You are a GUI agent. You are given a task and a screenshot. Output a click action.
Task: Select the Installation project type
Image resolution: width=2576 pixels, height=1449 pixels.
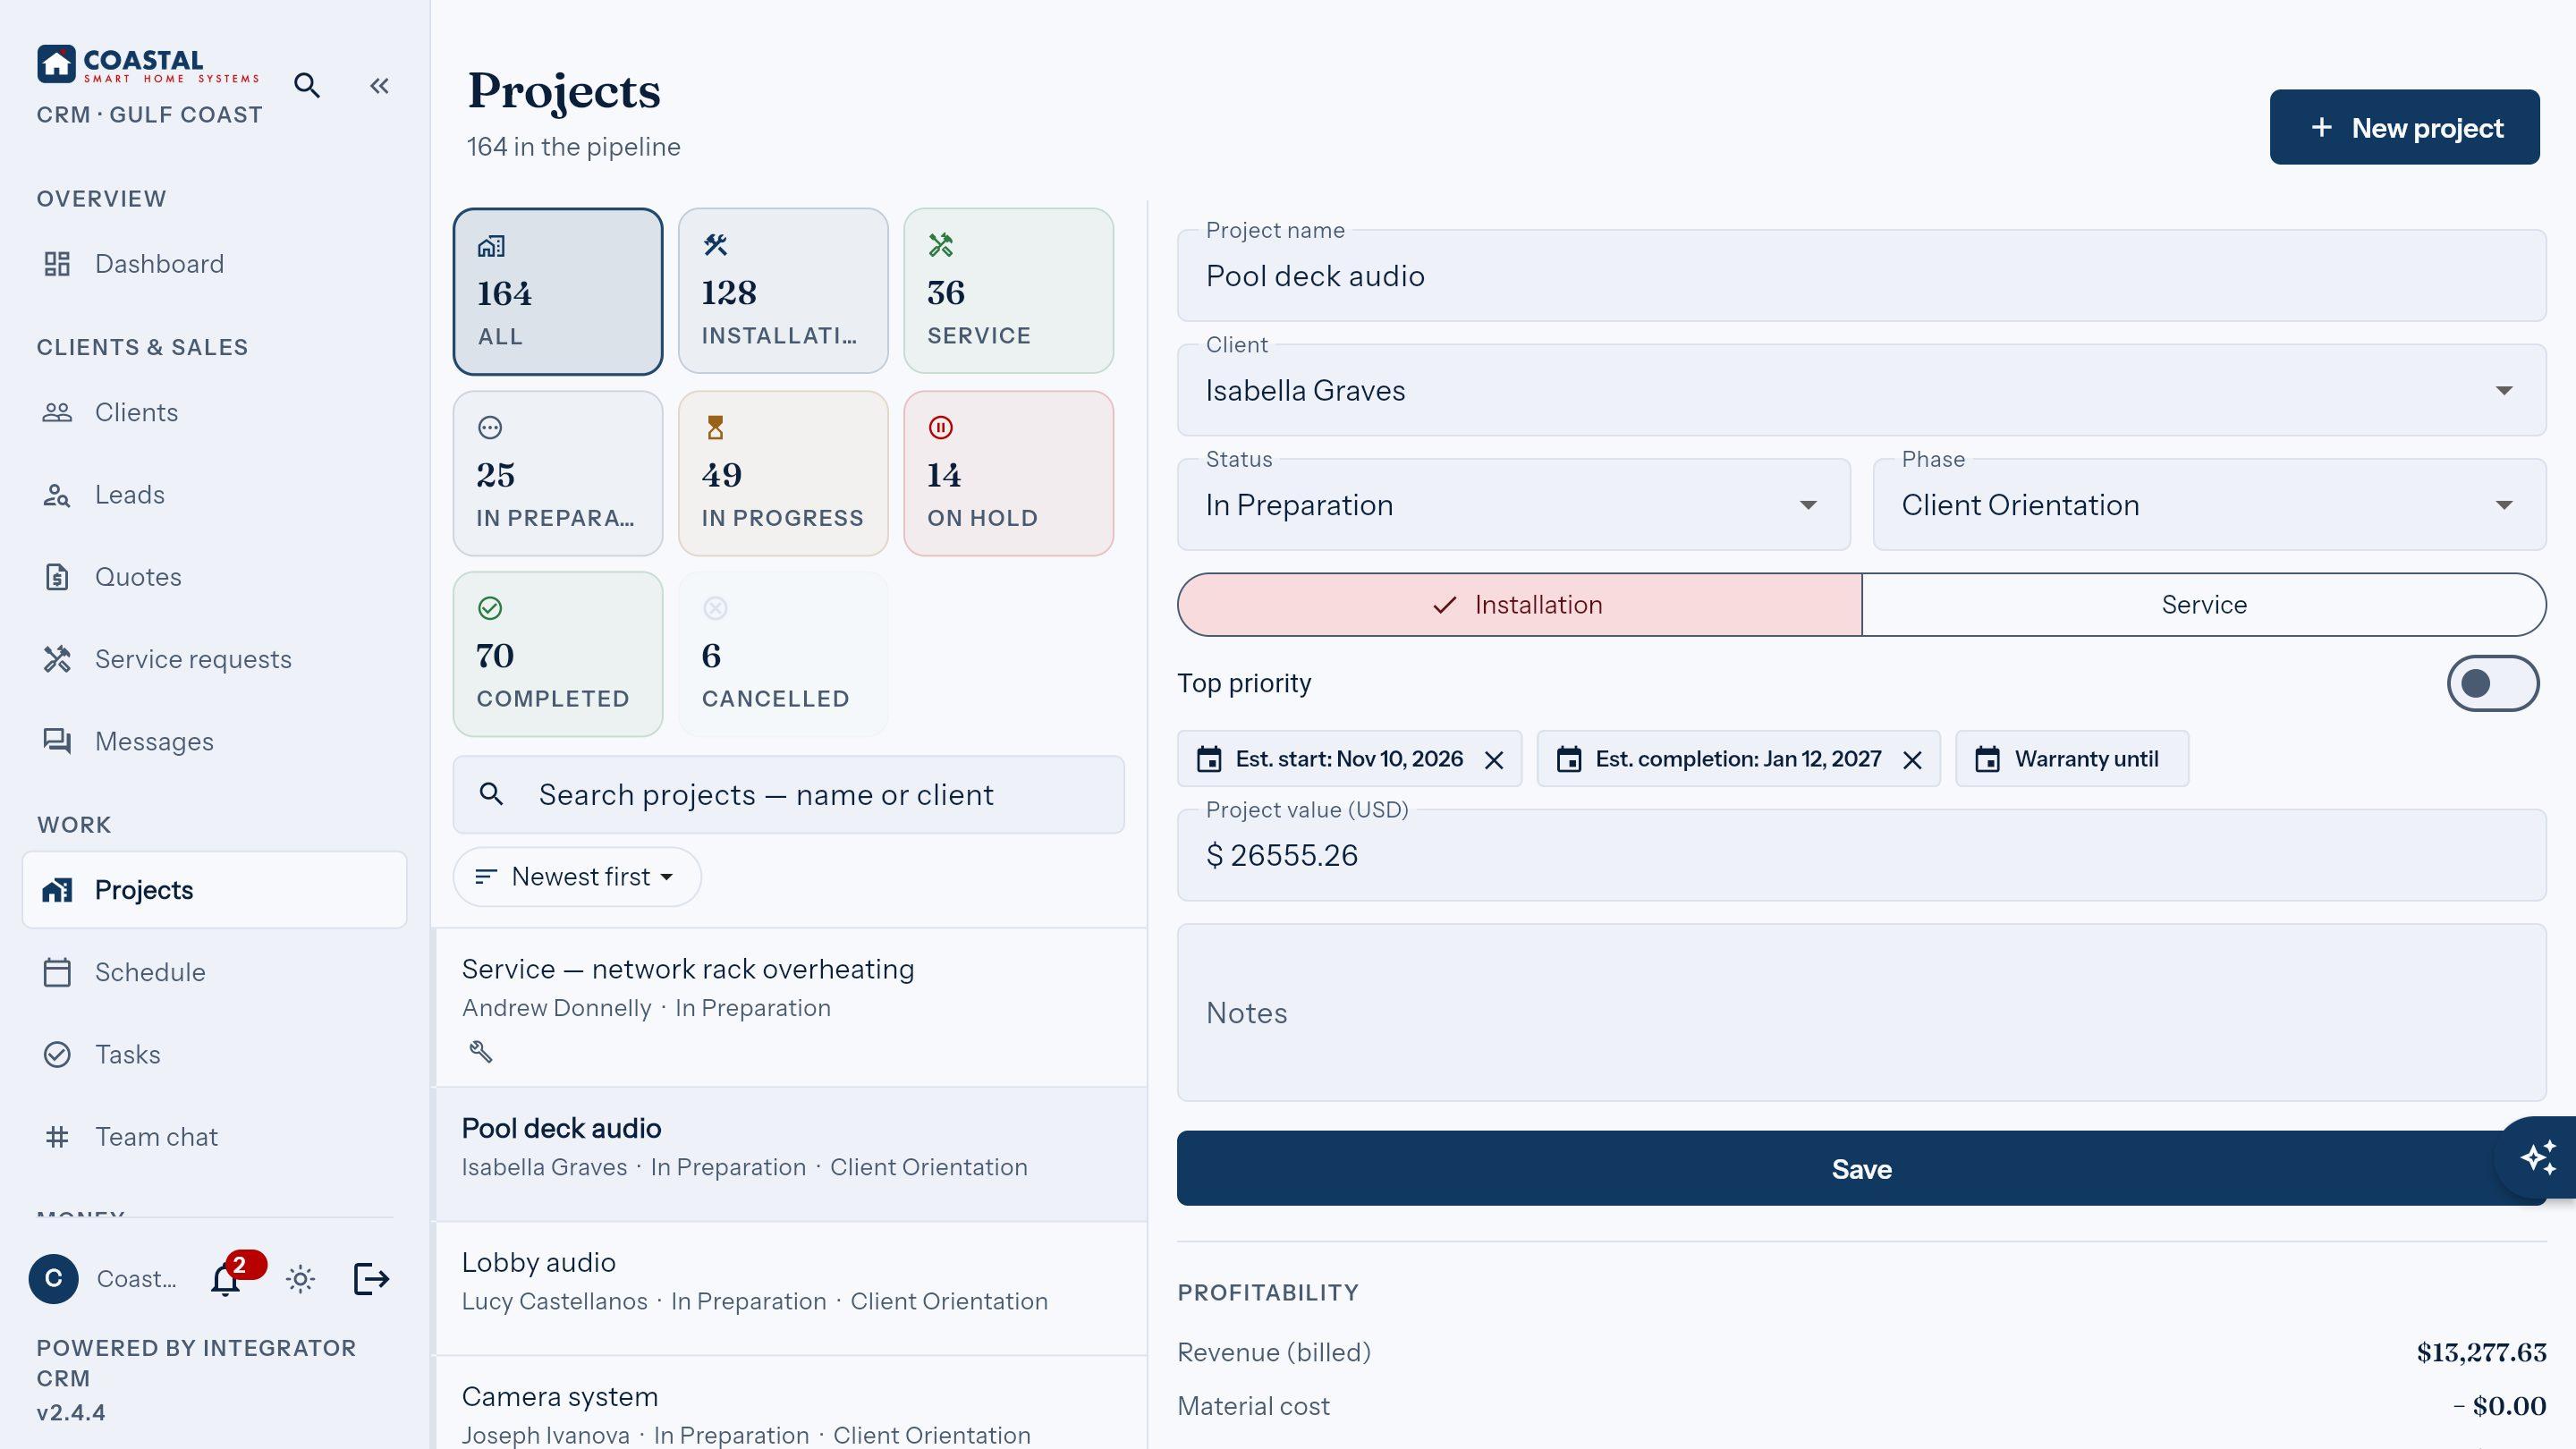pos(1519,605)
